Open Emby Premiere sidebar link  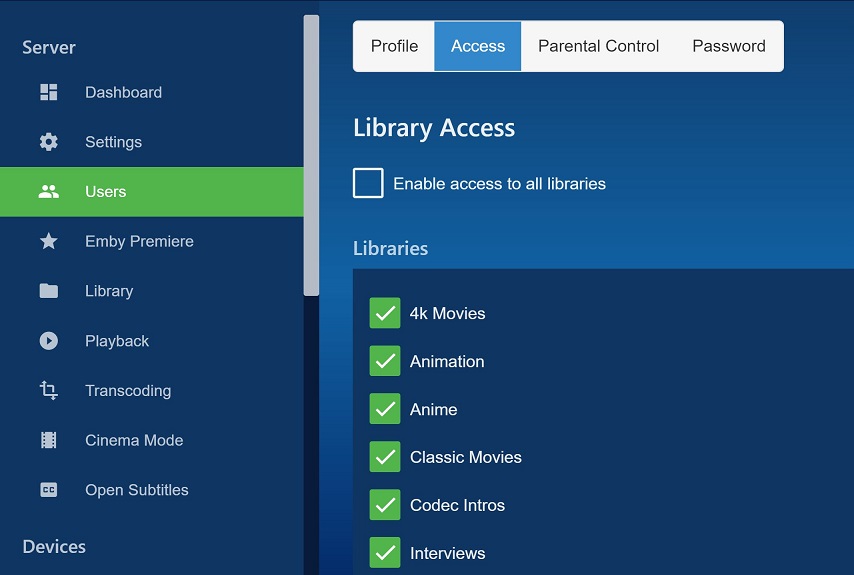[x=139, y=241]
